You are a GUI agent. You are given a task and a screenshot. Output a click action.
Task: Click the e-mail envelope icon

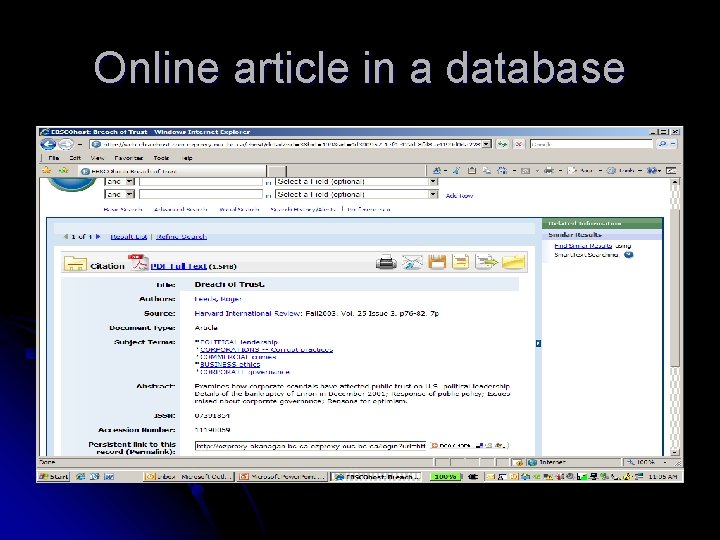pos(412,263)
